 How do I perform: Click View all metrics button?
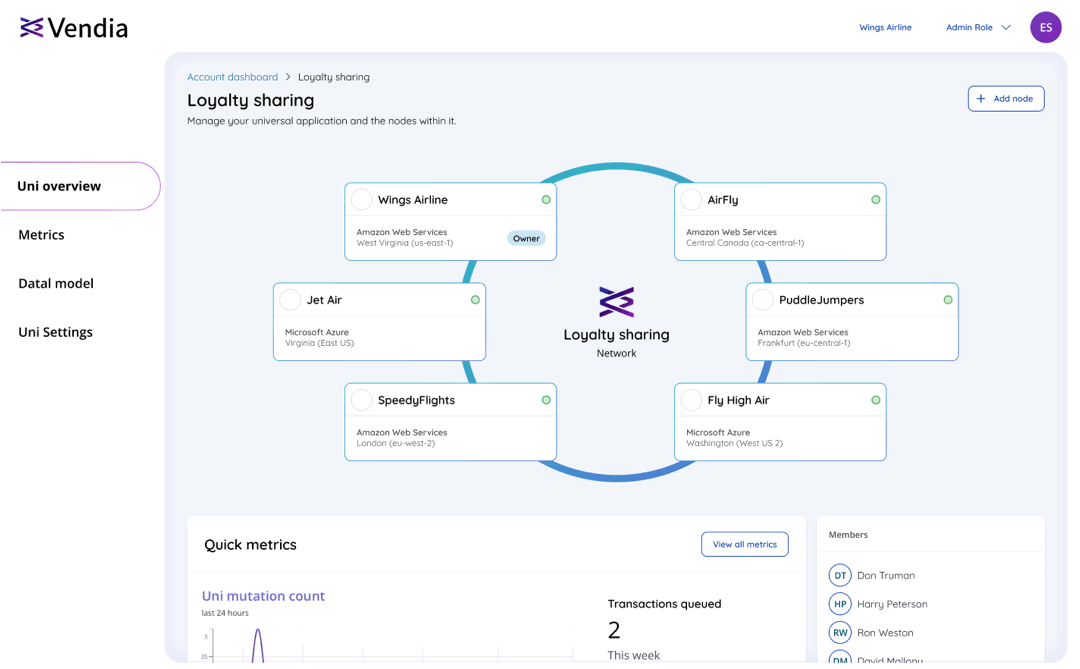point(745,544)
